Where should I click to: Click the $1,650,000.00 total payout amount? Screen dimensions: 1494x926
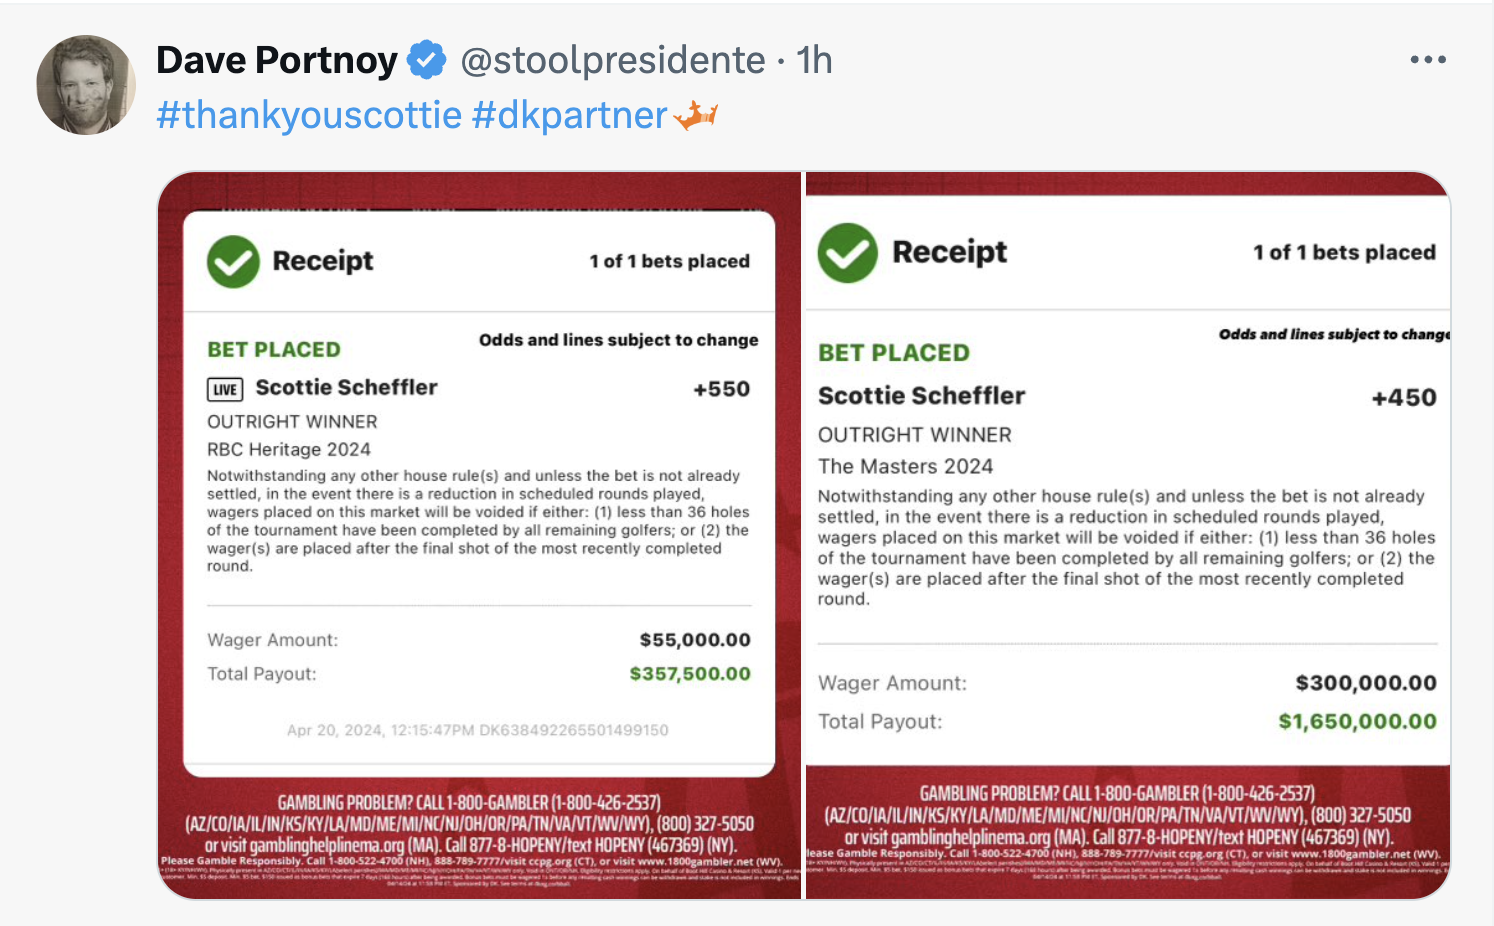1357,722
